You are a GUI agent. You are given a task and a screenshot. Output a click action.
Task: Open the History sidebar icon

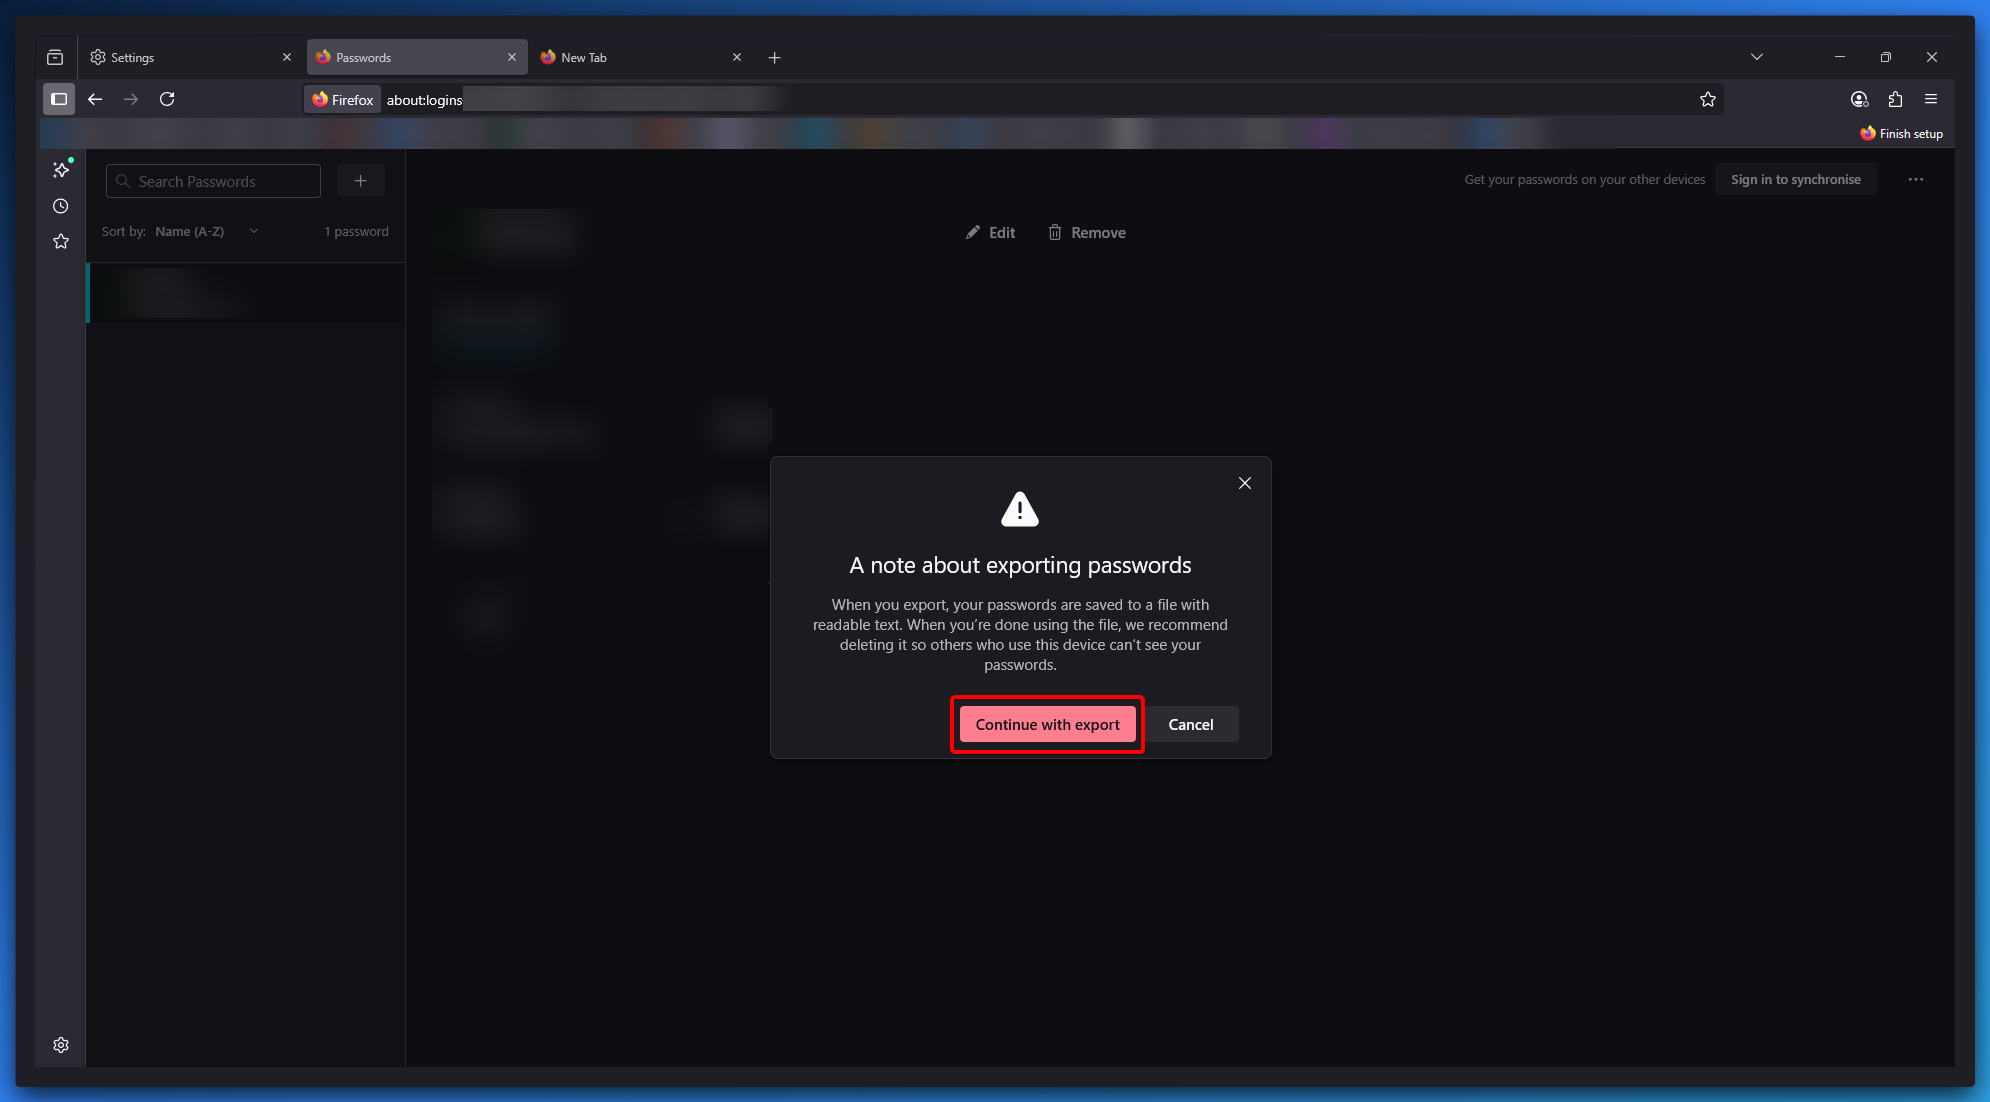[61, 206]
